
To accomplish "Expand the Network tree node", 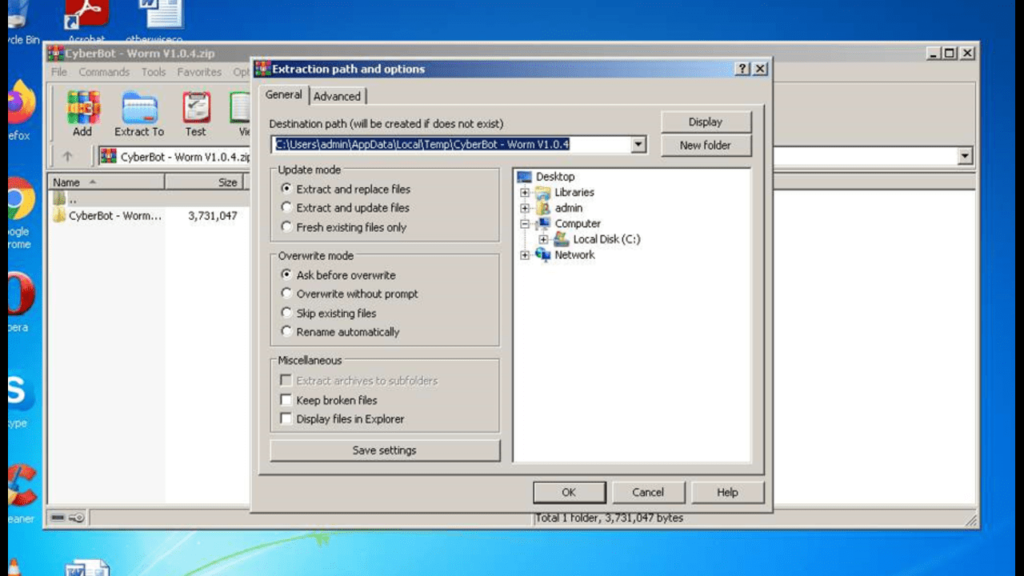I will (x=524, y=255).
